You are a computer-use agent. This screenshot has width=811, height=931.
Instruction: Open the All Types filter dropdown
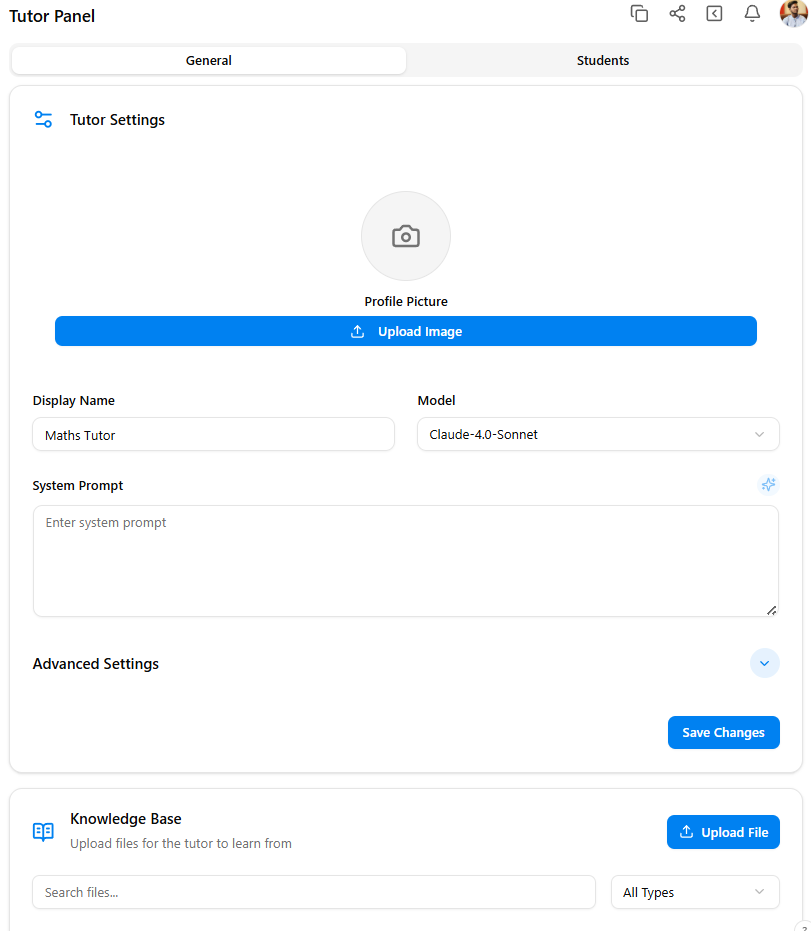click(694, 892)
